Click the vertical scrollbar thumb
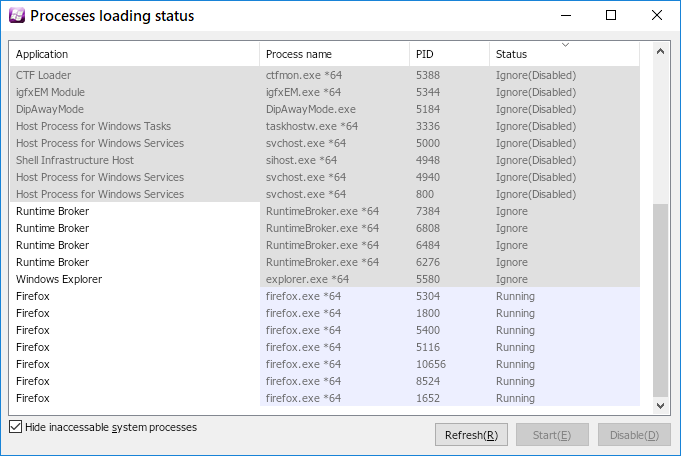The height and width of the screenshot is (456, 681). click(x=661, y=300)
